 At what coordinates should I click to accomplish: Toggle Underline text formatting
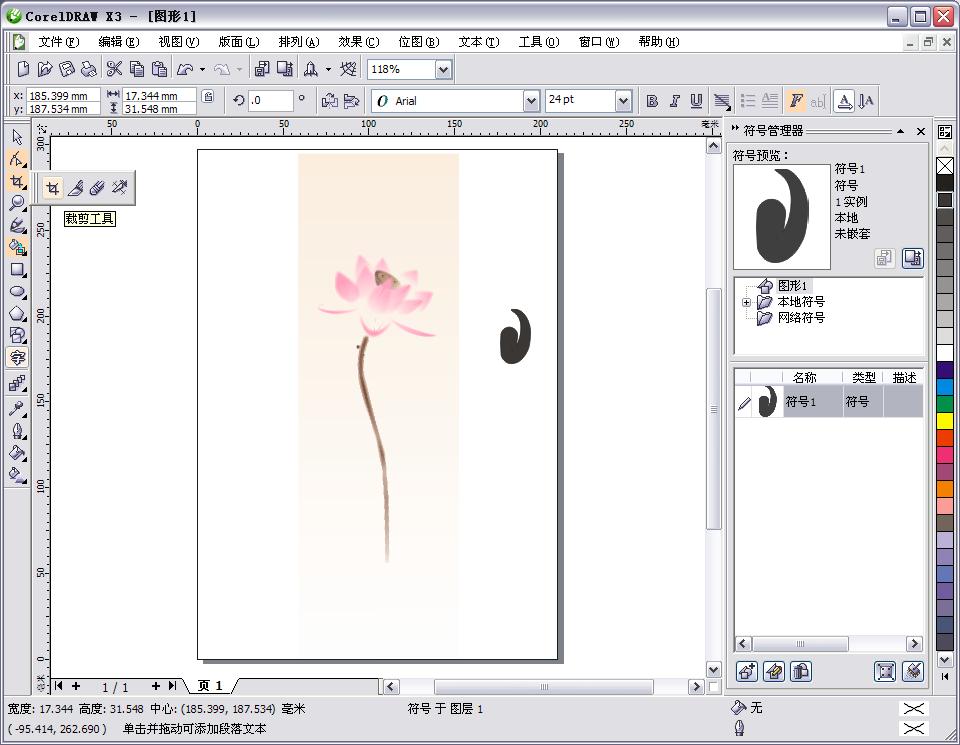point(696,101)
